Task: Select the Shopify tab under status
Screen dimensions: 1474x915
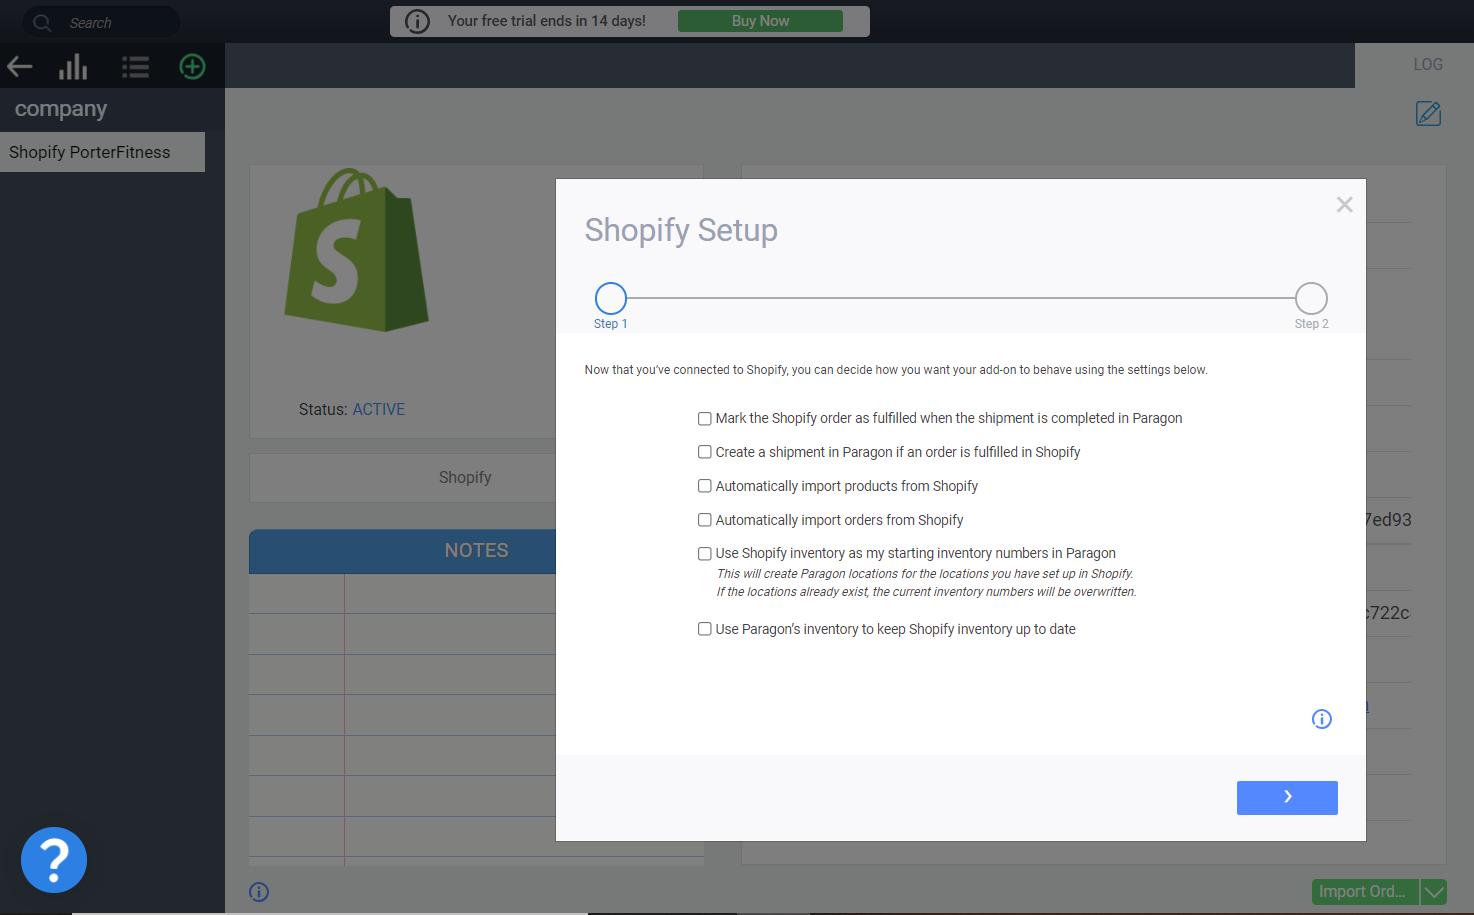Action: [x=465, y=478]
